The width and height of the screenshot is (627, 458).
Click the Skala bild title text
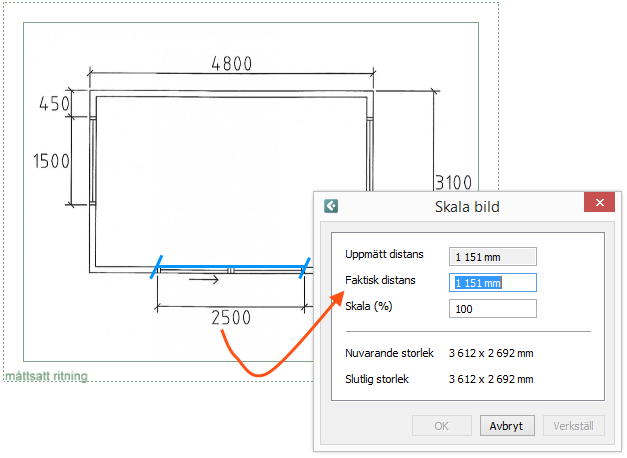click(x=467, y=207)
